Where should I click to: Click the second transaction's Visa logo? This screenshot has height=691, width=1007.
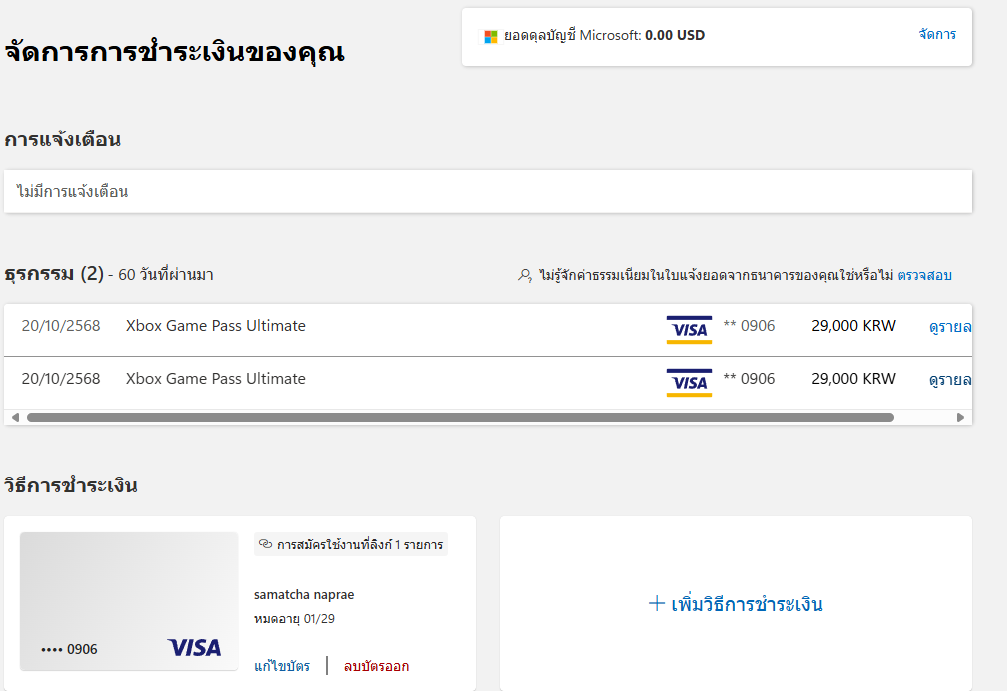tap(689, 383)
